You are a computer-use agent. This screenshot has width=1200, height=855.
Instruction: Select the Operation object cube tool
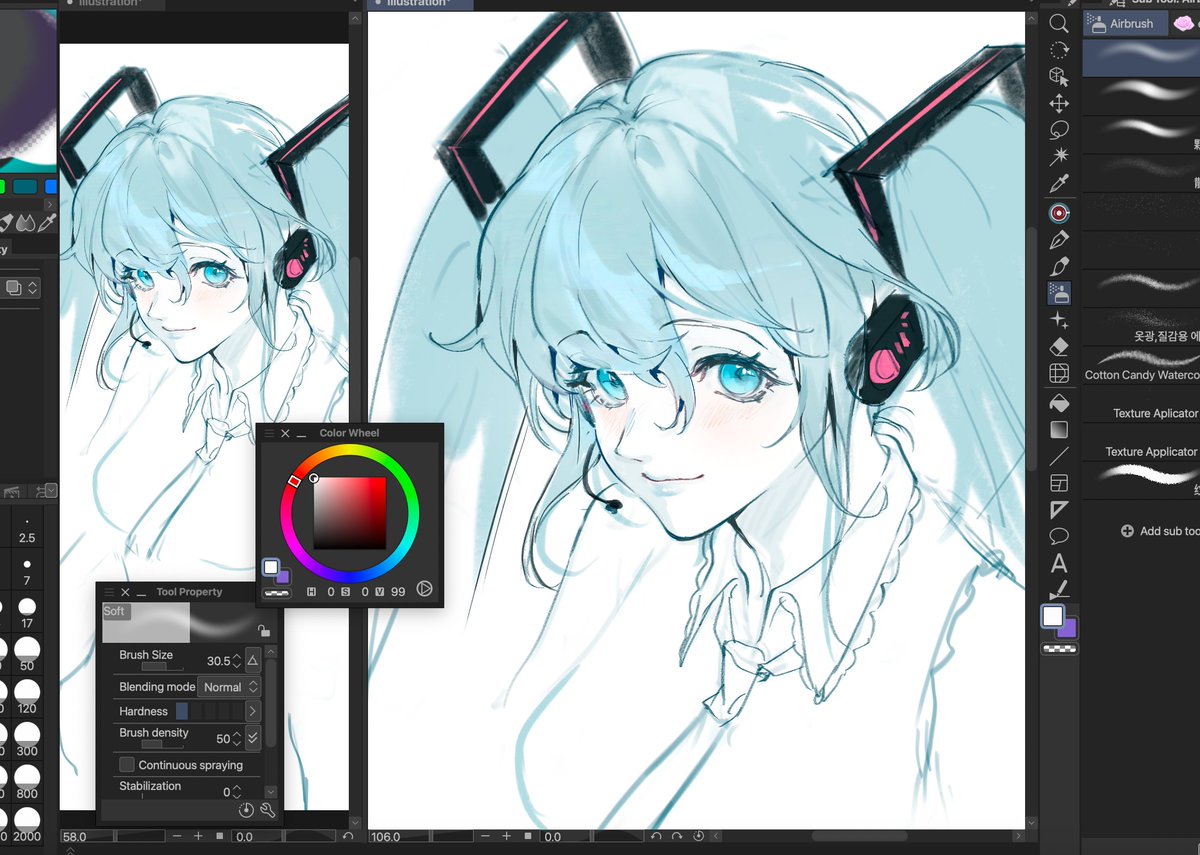pos(1059,76)
